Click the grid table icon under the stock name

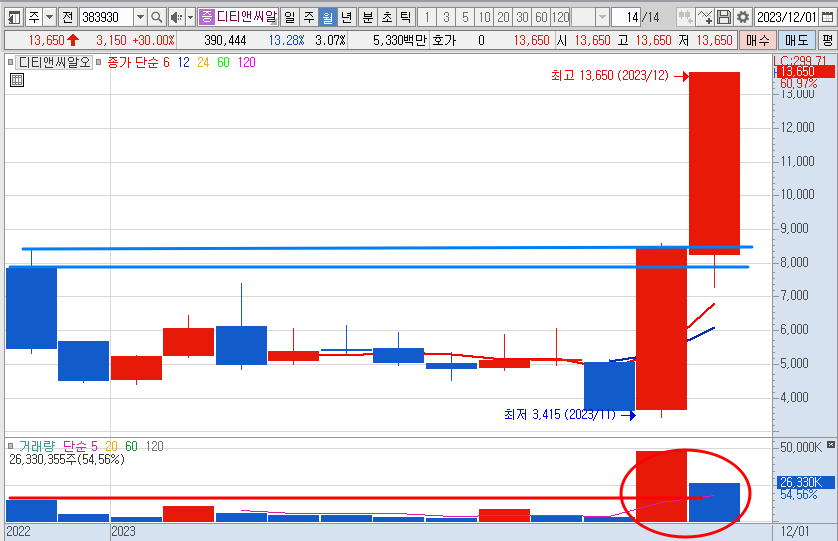pyautogui.click(x=17, y=80)
